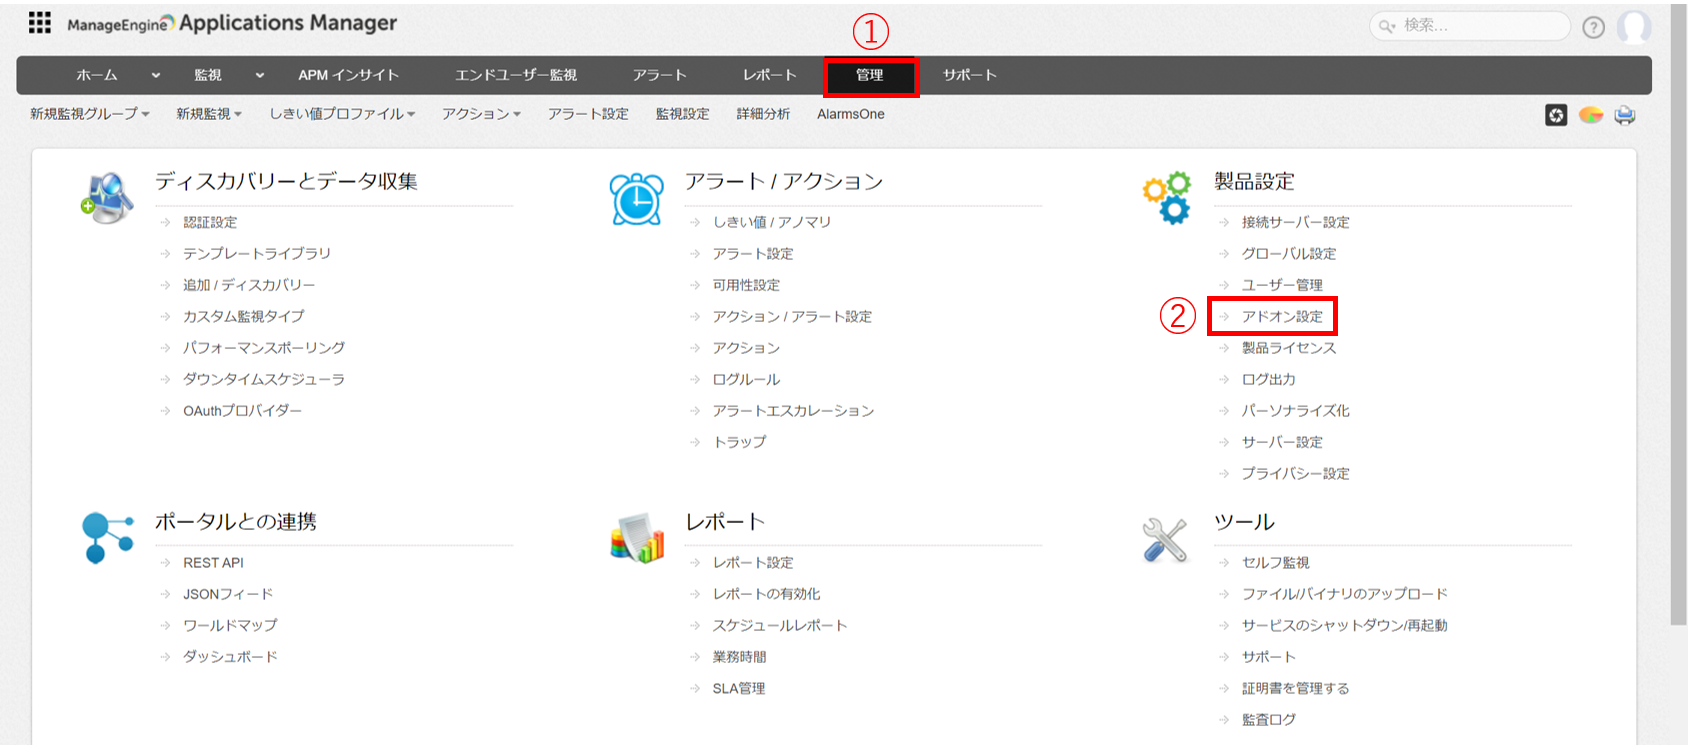The width and height of the screenshot is (1688, 745).
Task: Open the OAuthプロバイダー link
Action: [x=242, y=411]
